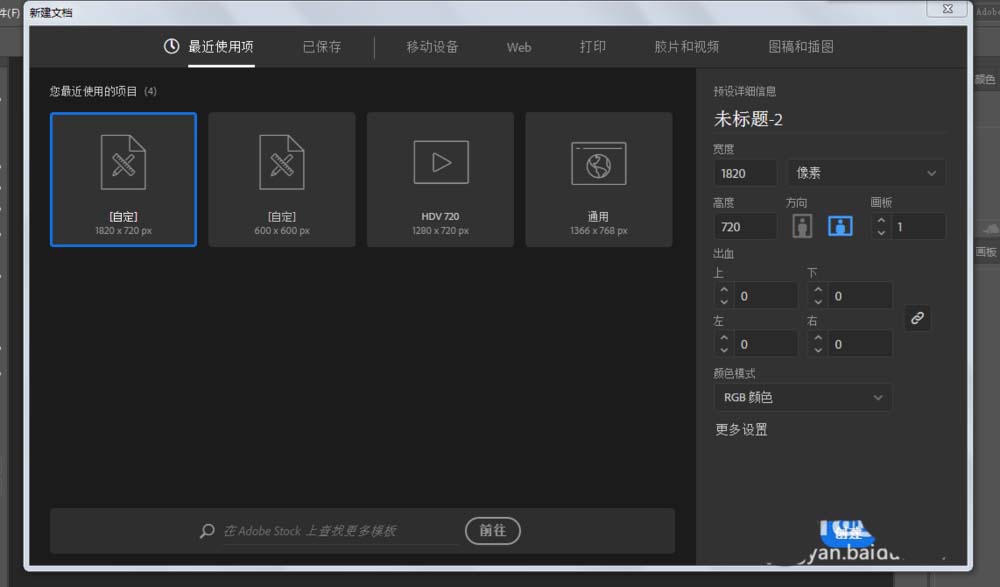Click the Adobe Stock template search field

point(339,531)
